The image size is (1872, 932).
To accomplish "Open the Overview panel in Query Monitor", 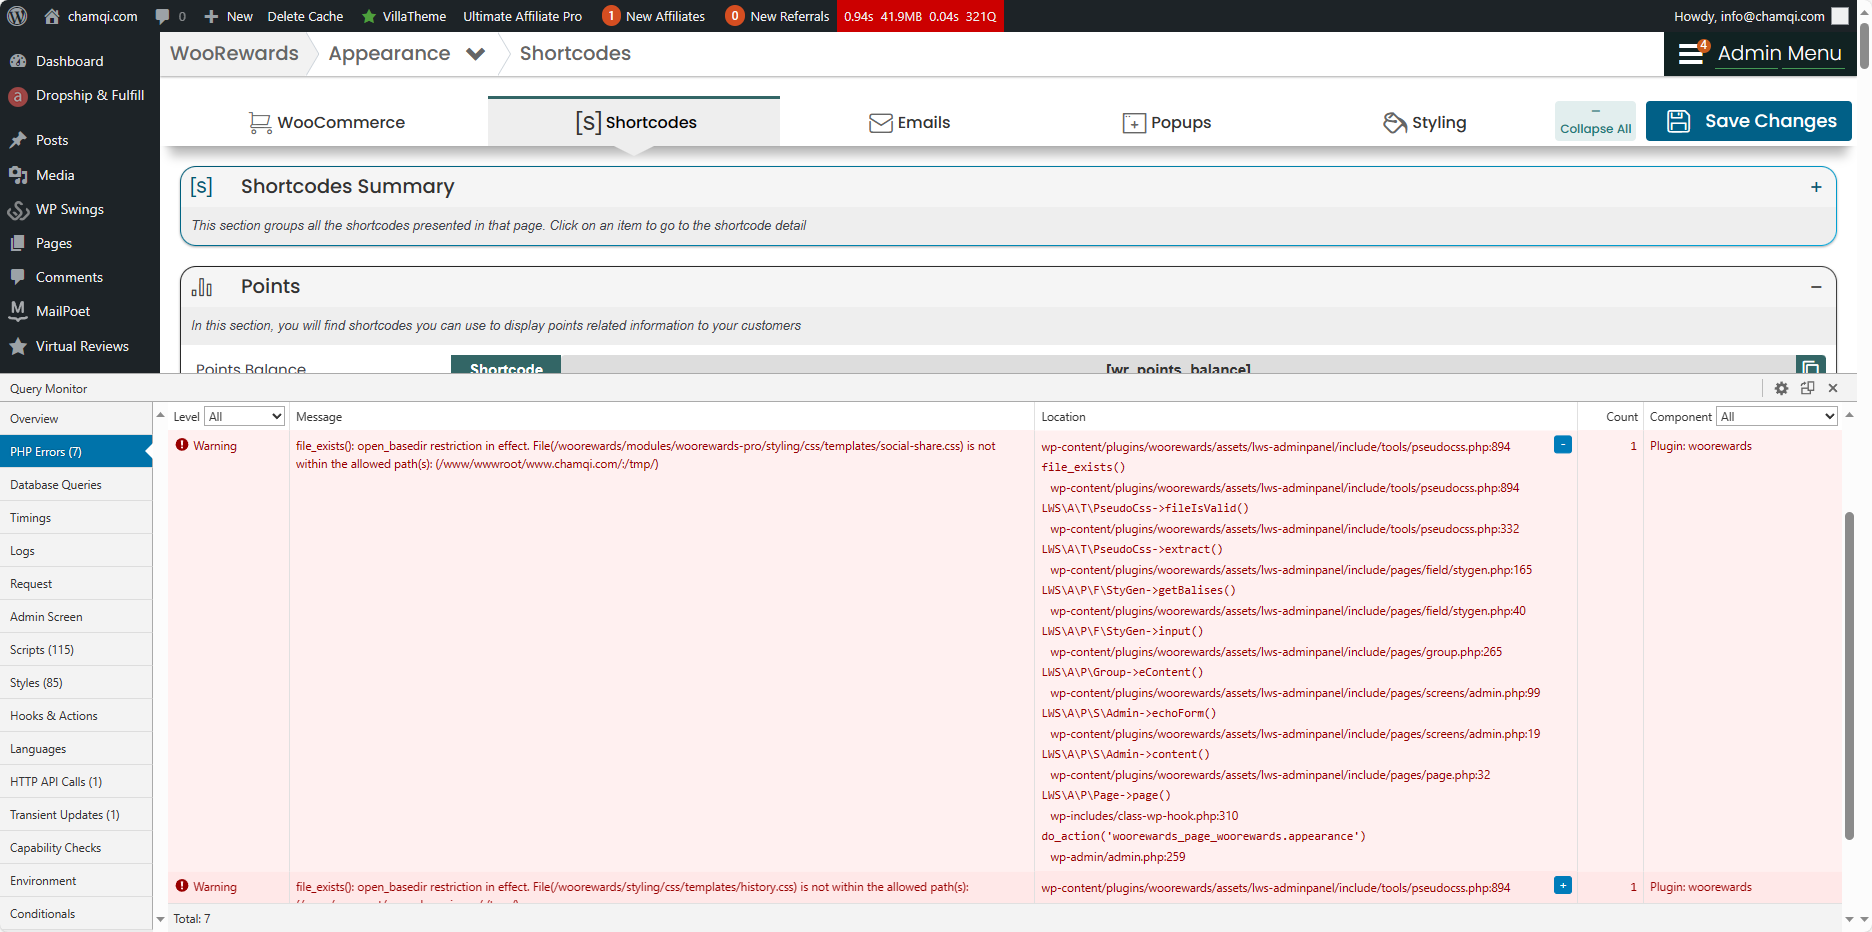I will click(76, 418).
